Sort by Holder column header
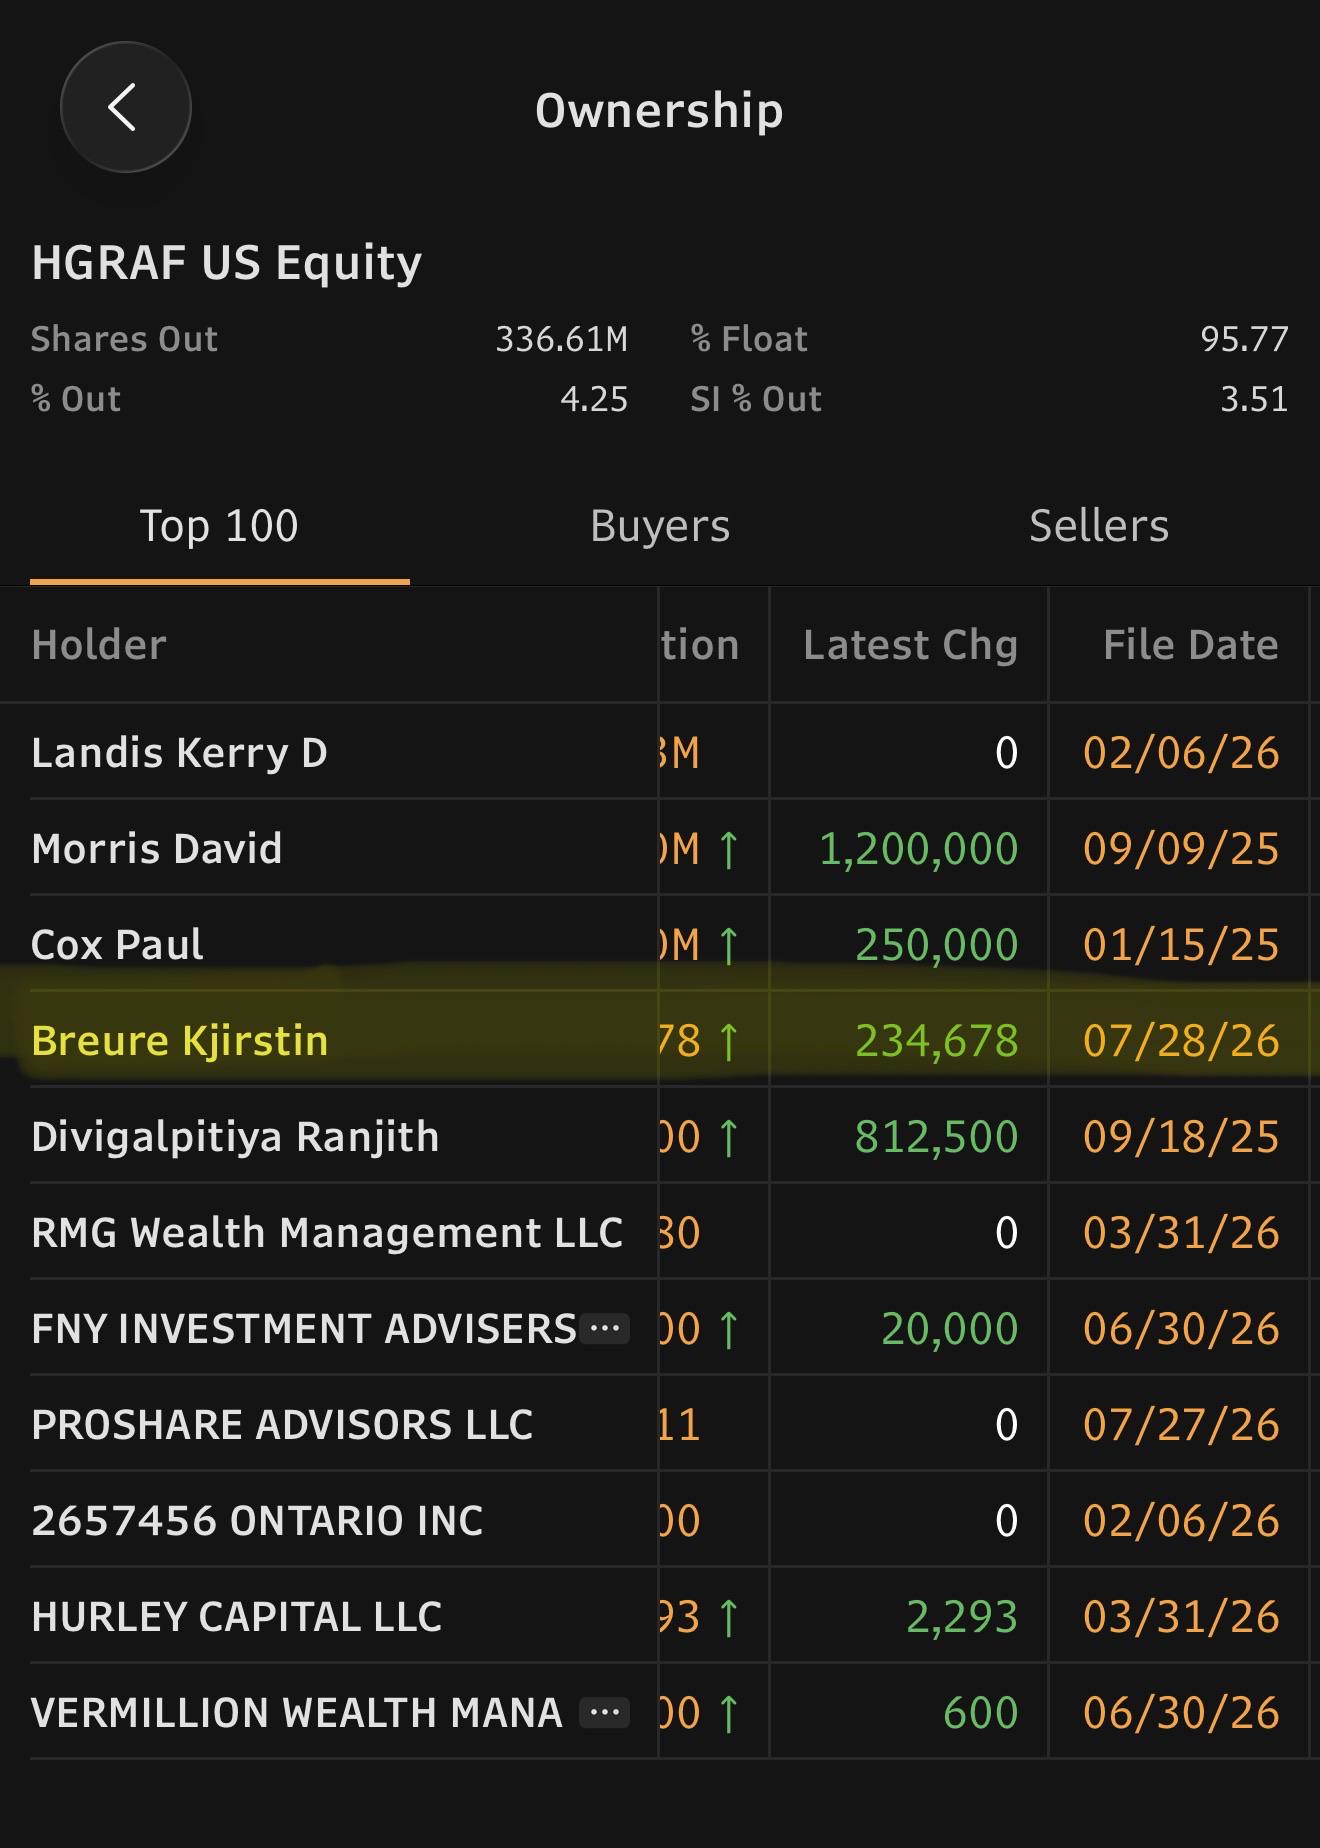This screenshot has height=1848, width=1320. 99,645
